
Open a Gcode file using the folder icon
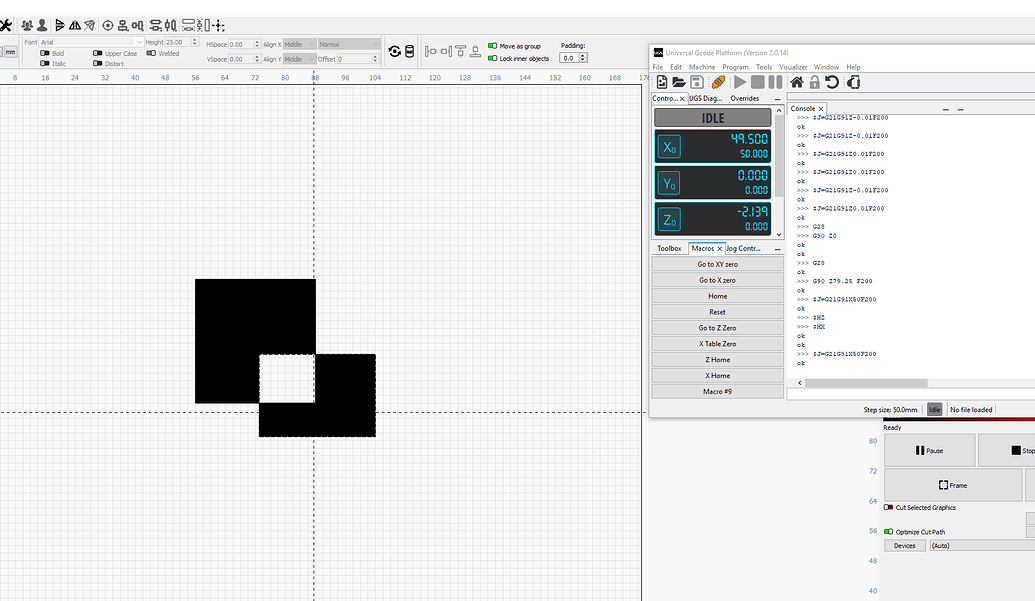pyautogui.click(x=680, y=83)
